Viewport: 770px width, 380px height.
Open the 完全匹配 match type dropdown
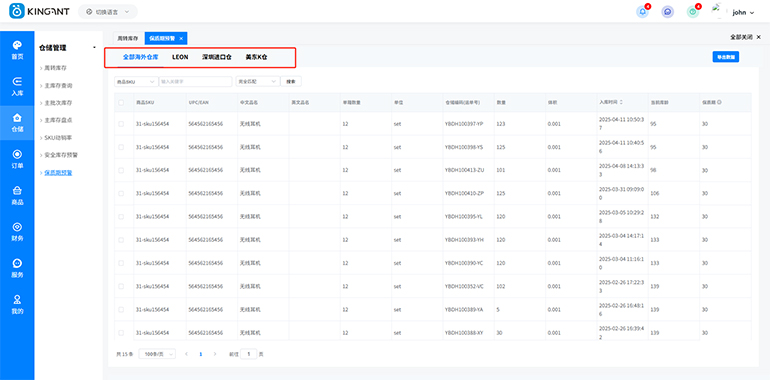point(258,81)
